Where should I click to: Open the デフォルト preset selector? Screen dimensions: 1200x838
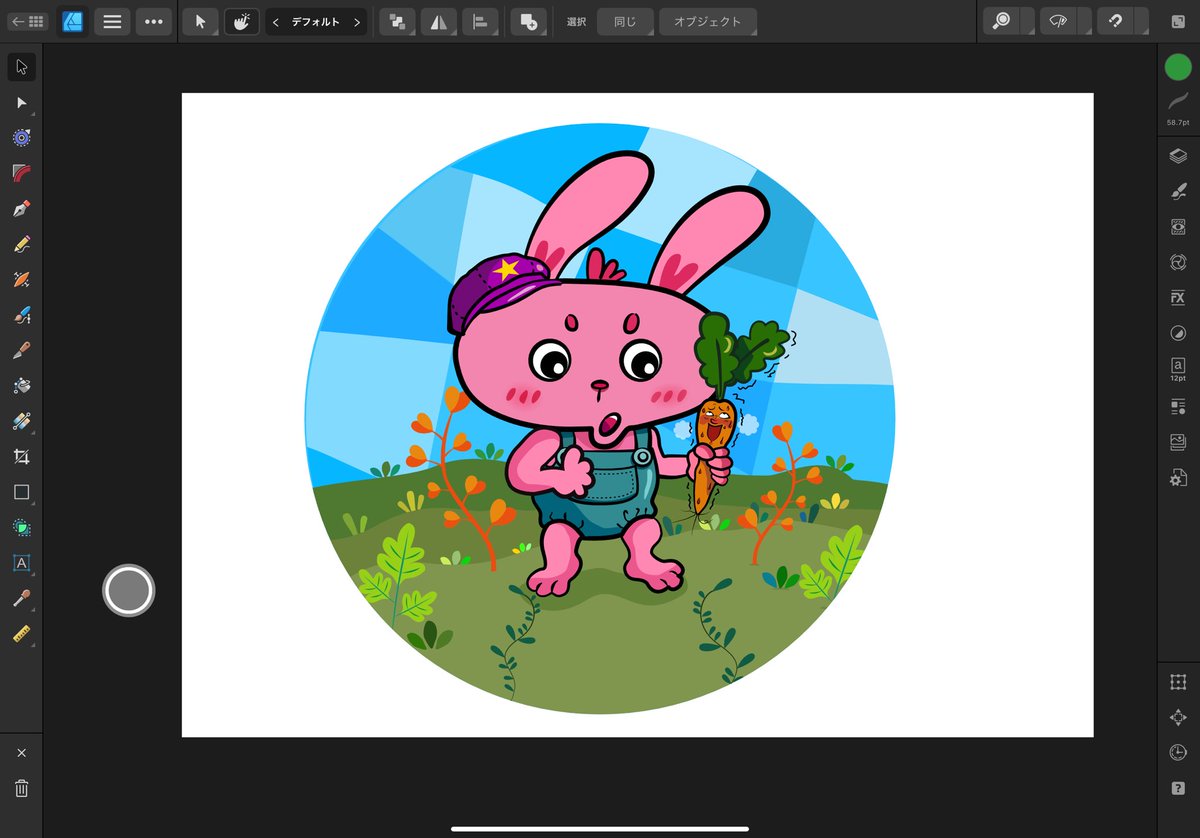316,20
